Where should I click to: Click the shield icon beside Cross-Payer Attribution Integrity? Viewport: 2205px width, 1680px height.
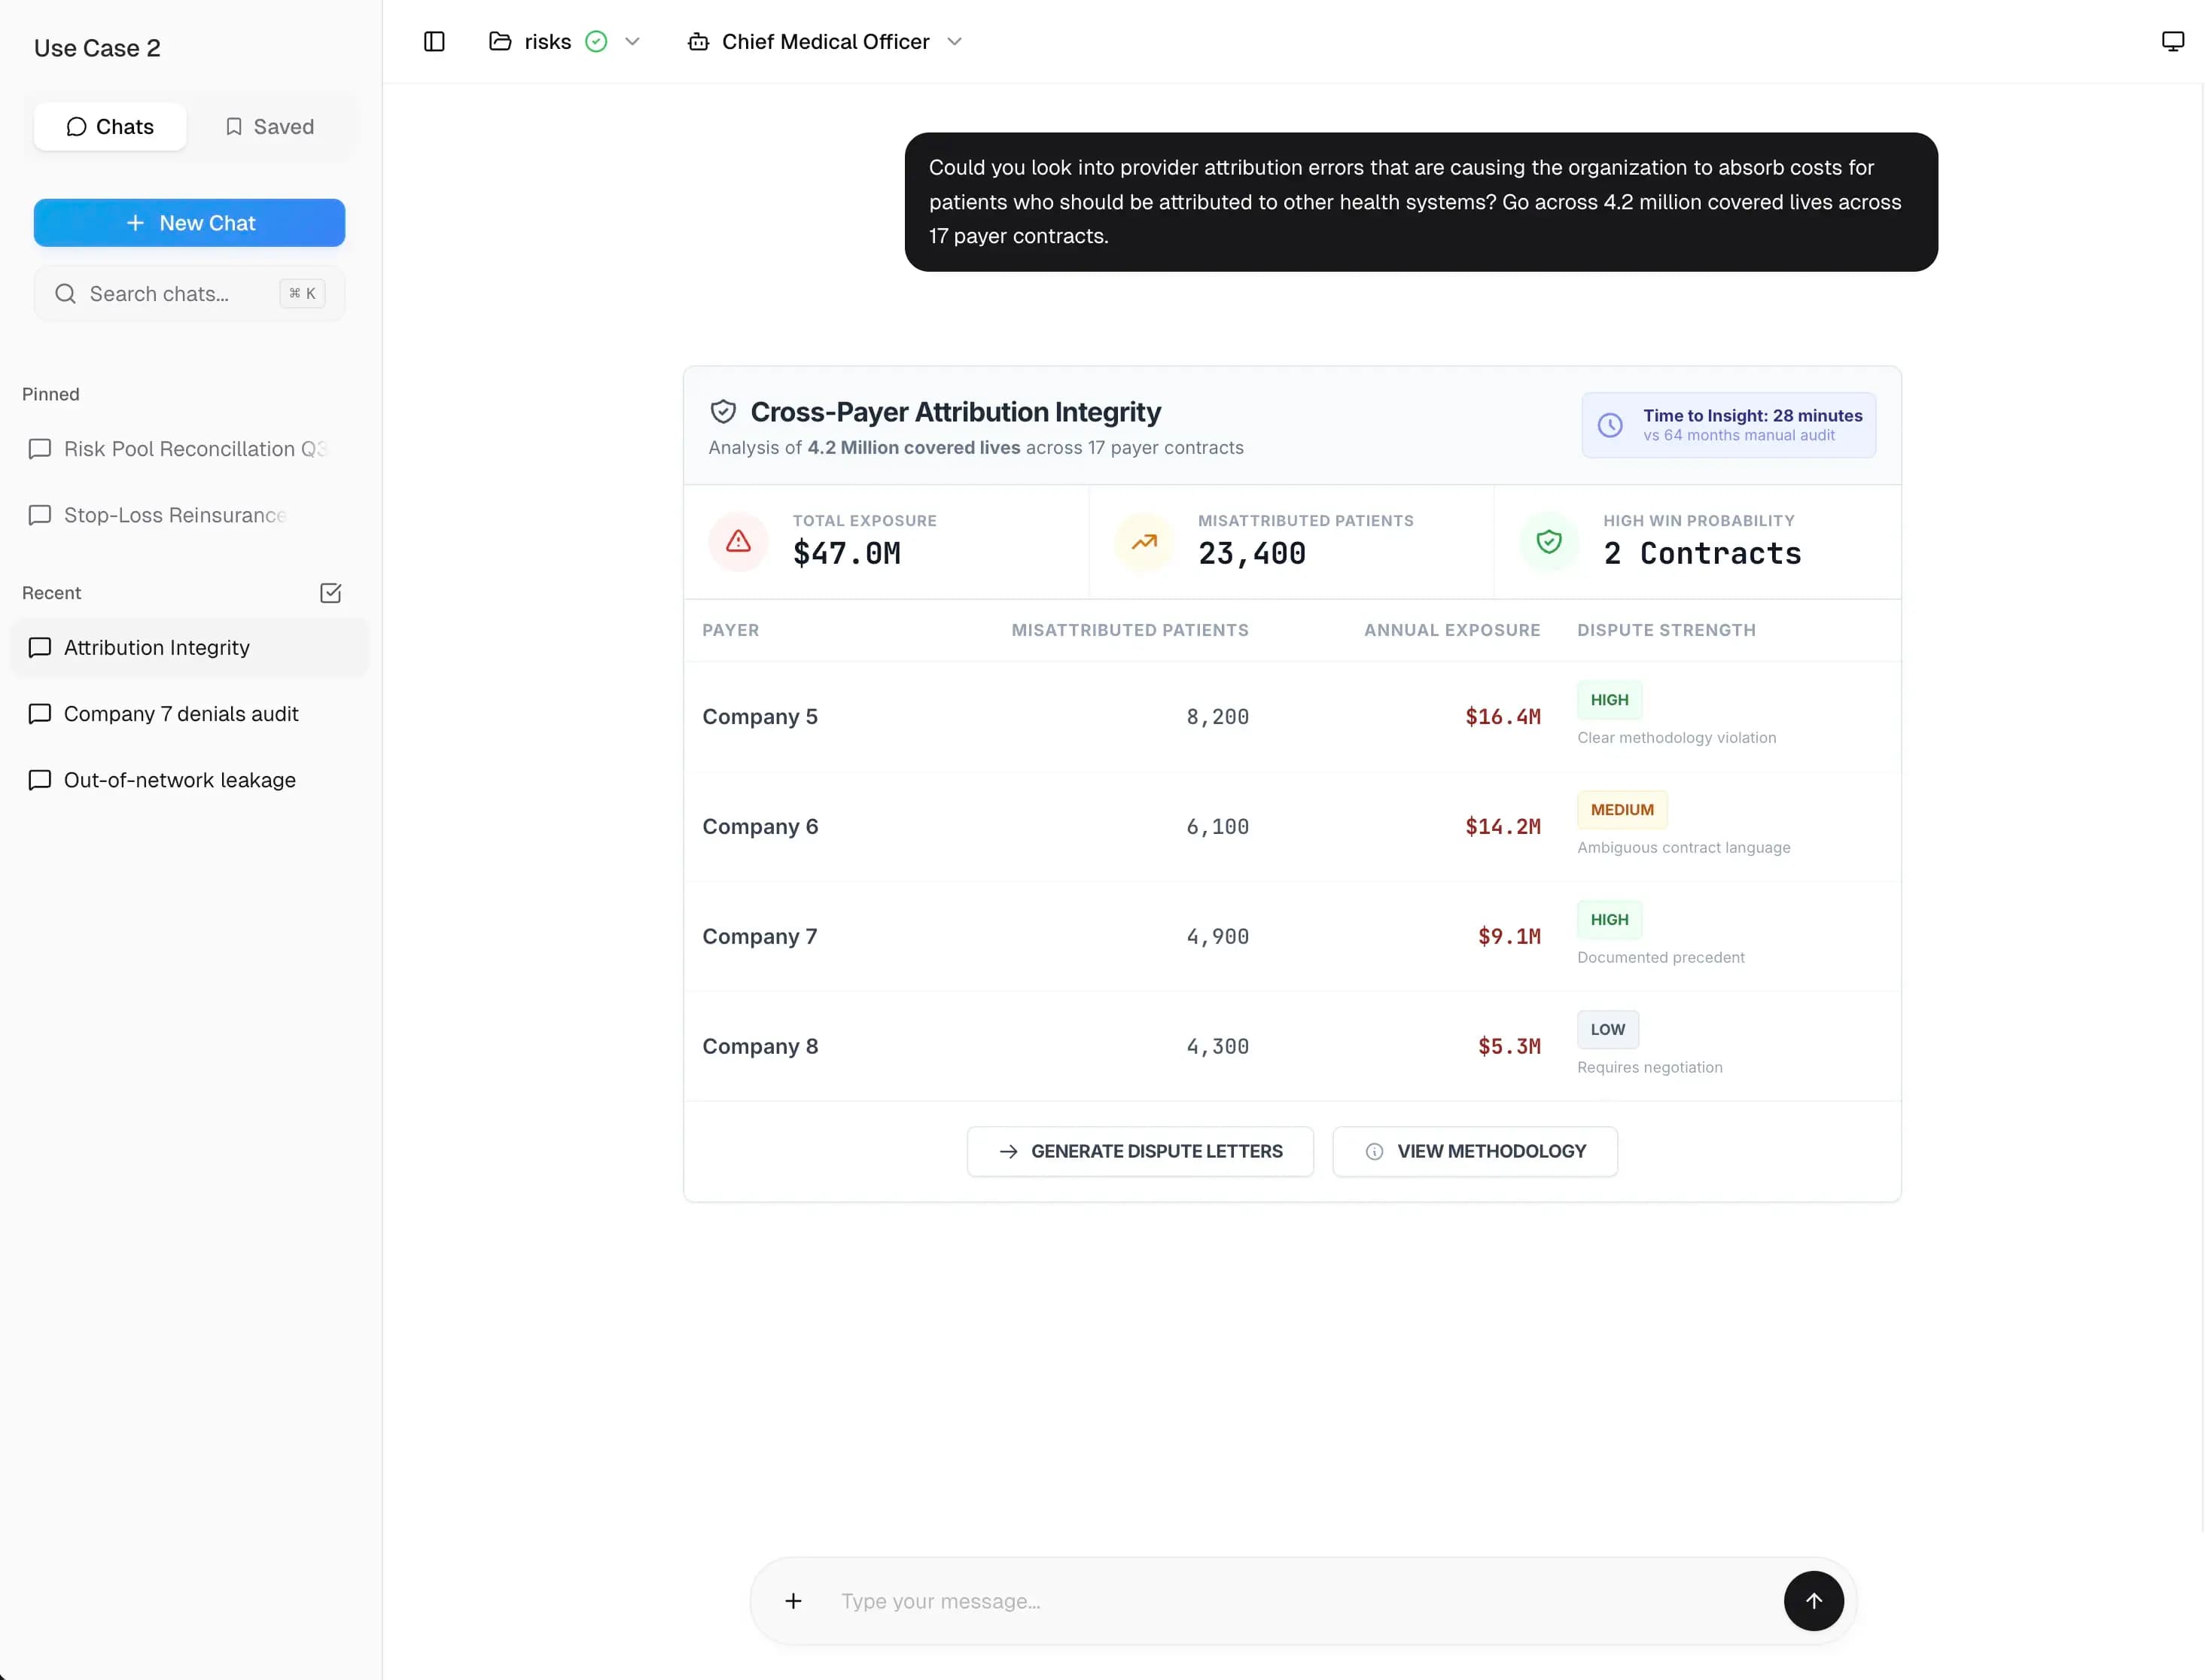[723, 411]
